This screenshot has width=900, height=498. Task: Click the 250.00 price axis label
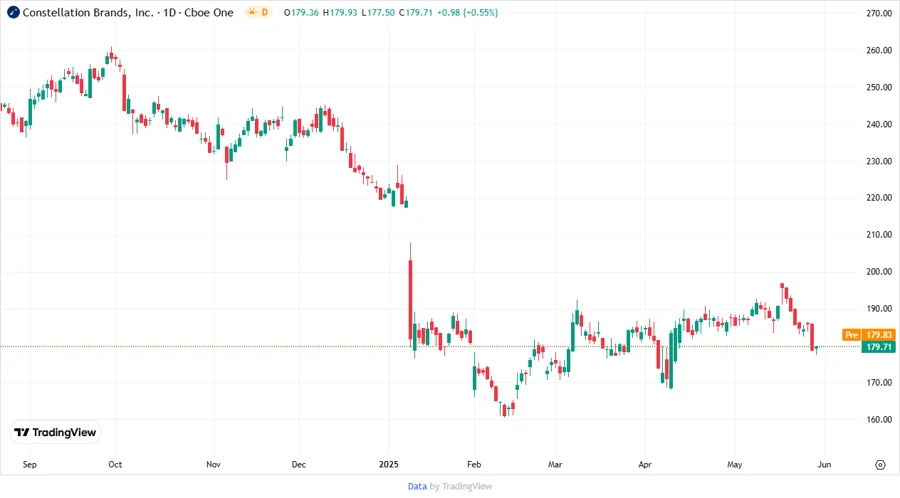(x=879, y=87)
